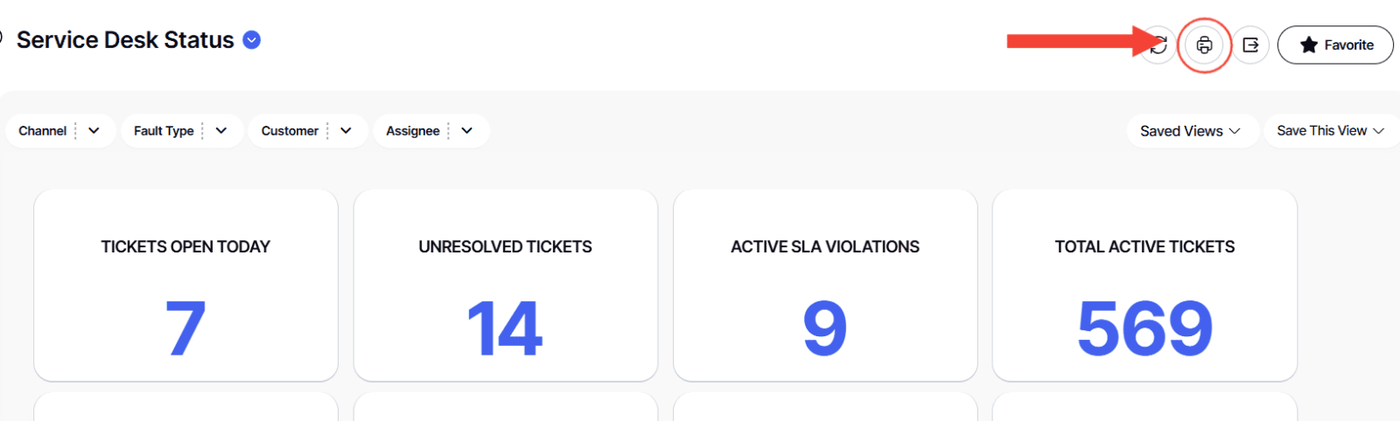Open the Assignee filter dropdown

(467, 131)
